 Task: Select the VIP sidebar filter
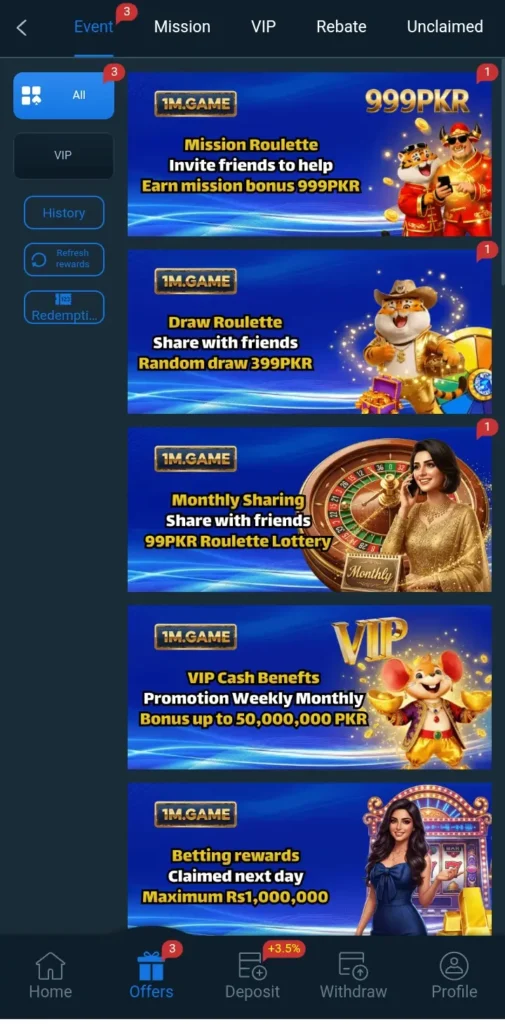[x=63, y=155]
